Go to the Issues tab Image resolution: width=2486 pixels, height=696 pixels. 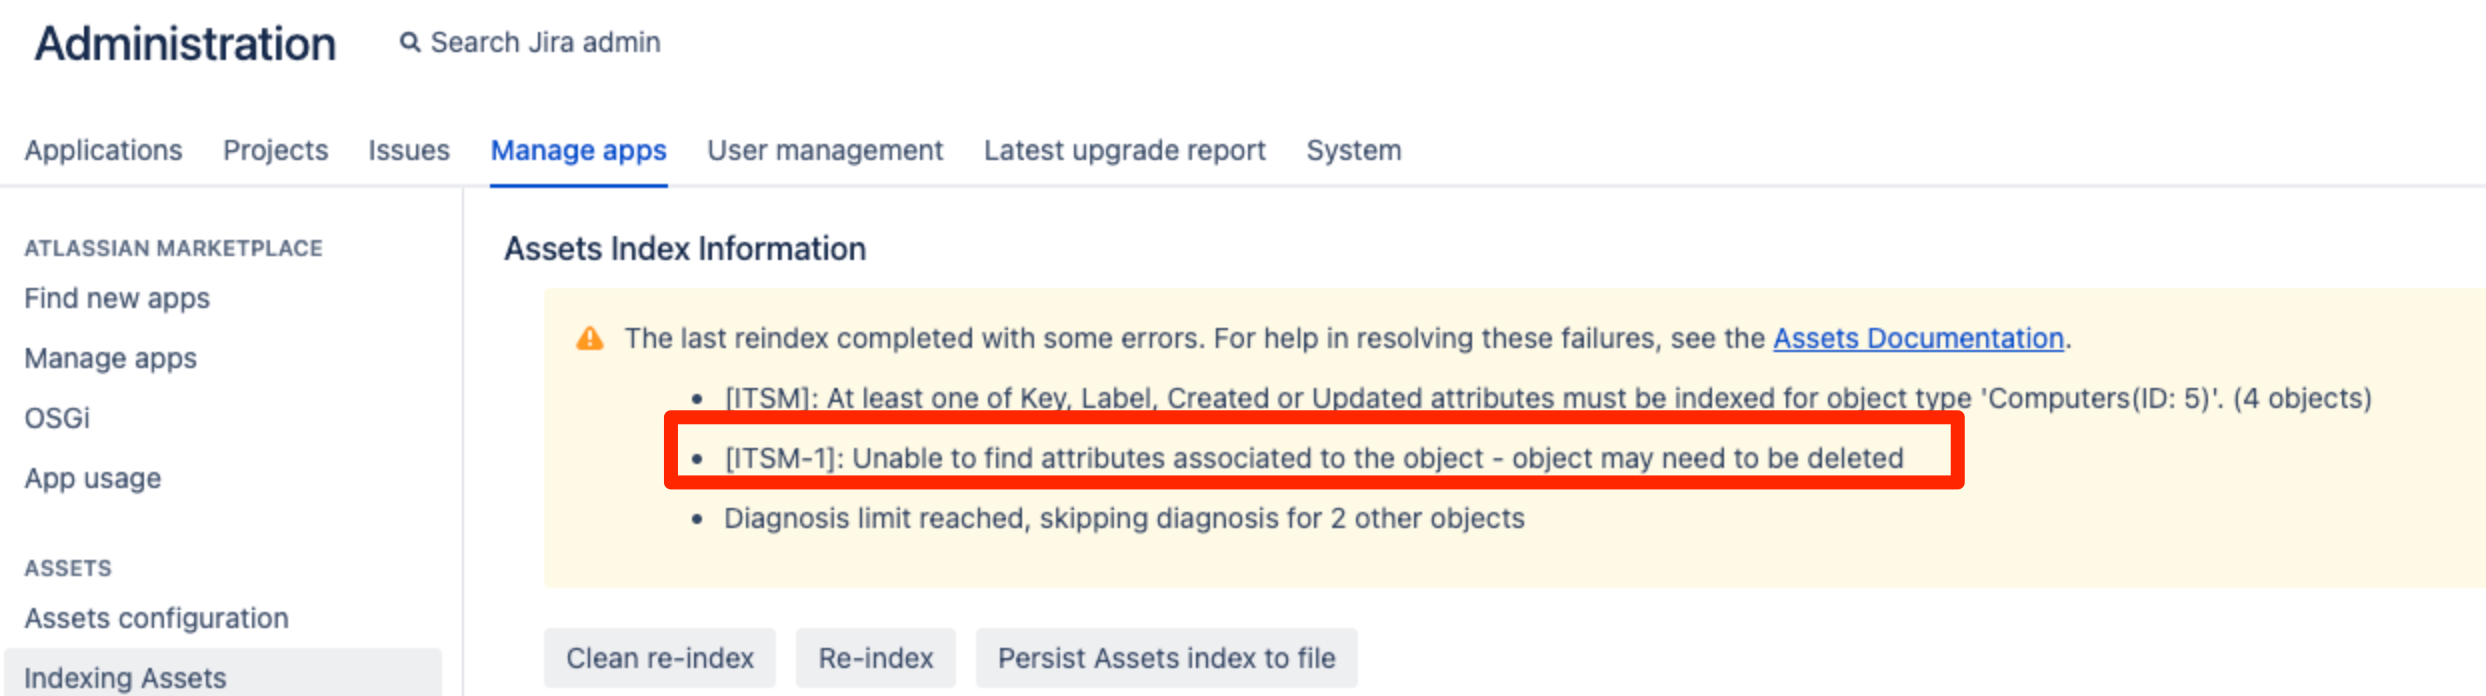click(x=408, y=150)
